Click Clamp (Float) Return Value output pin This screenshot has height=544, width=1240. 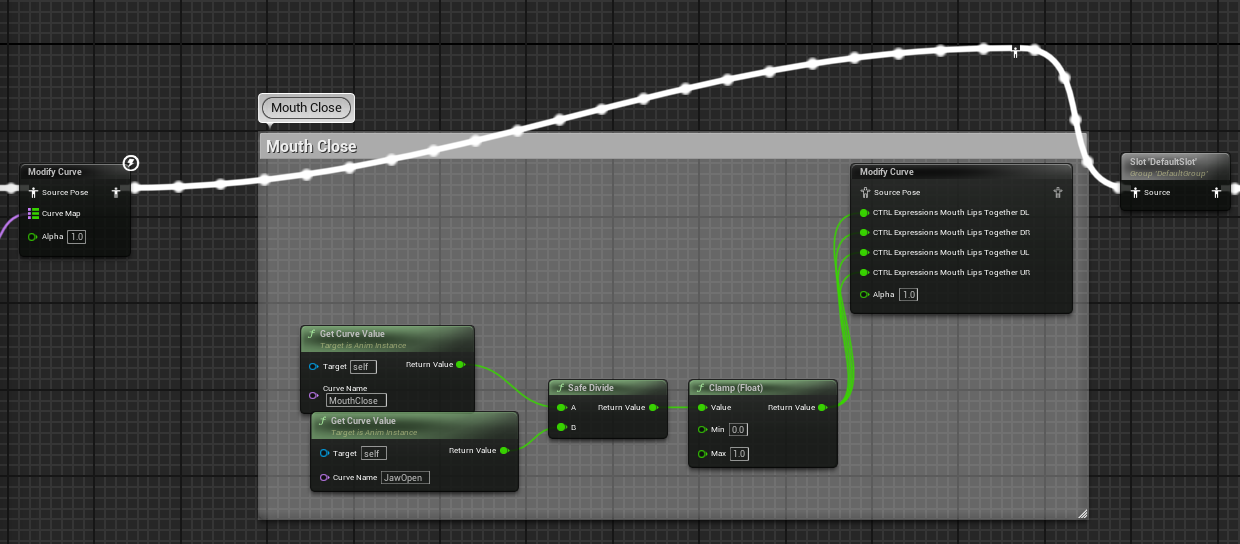point(822,408)
